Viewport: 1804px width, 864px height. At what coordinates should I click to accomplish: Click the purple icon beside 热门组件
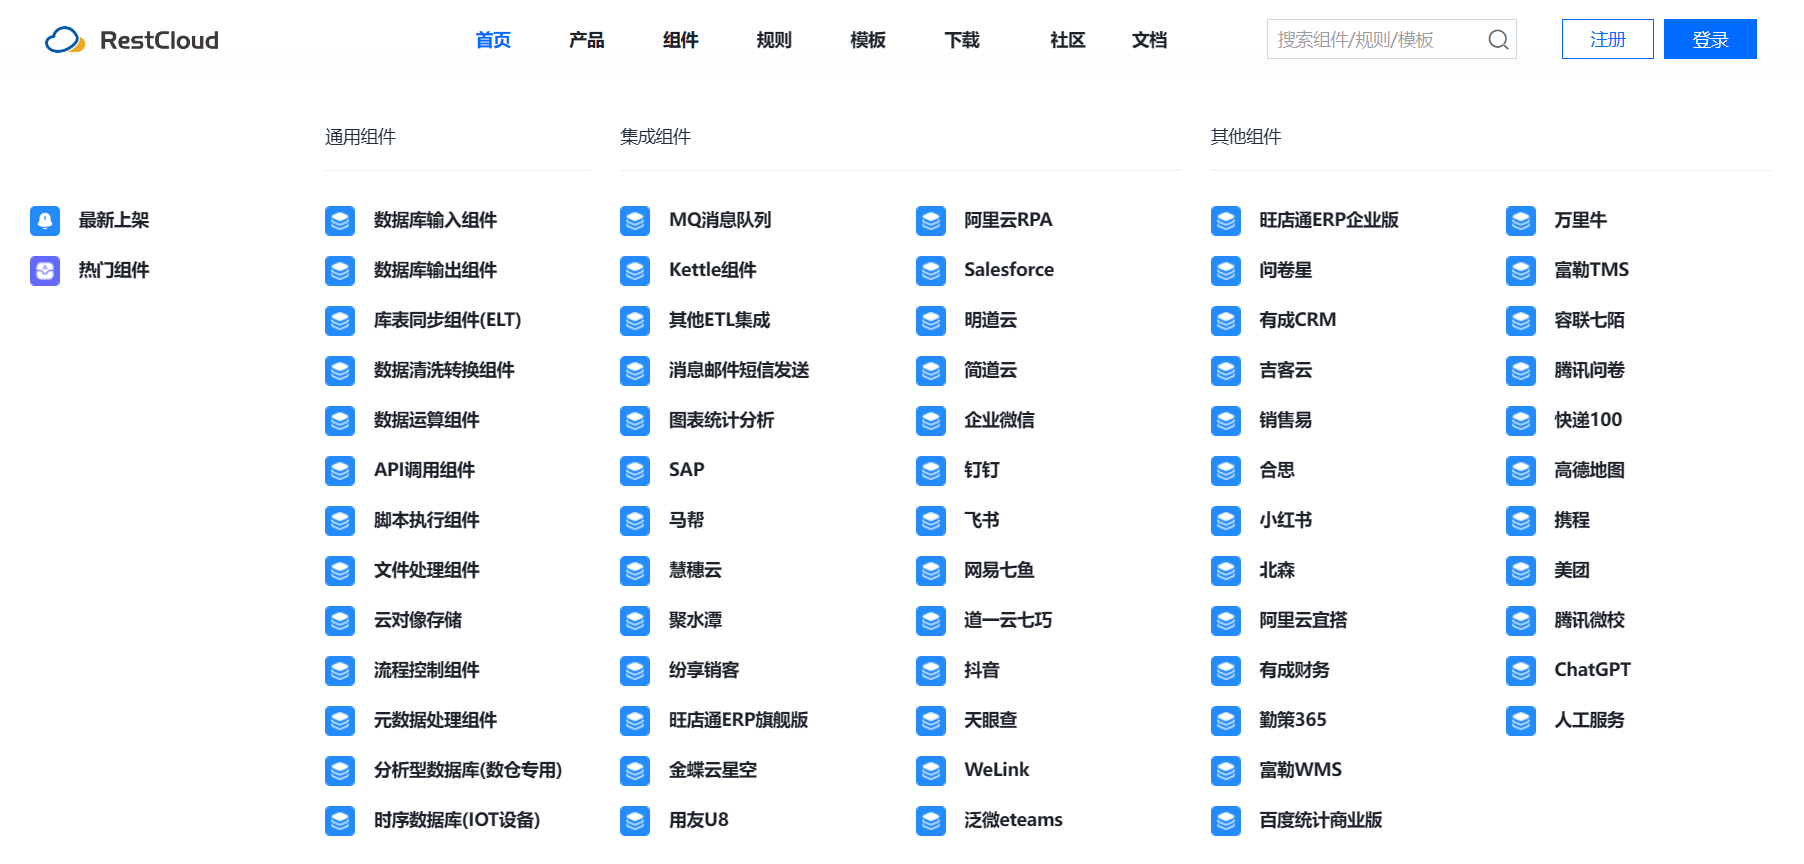click(x=45, y=271)
